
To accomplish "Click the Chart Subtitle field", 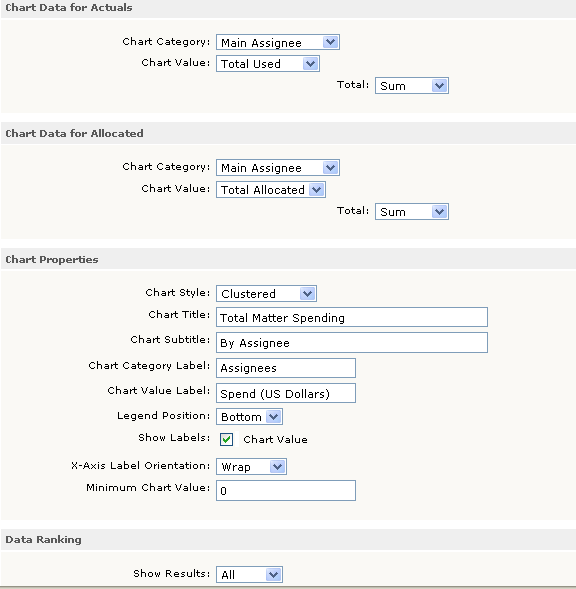I will tap(352, 342).
